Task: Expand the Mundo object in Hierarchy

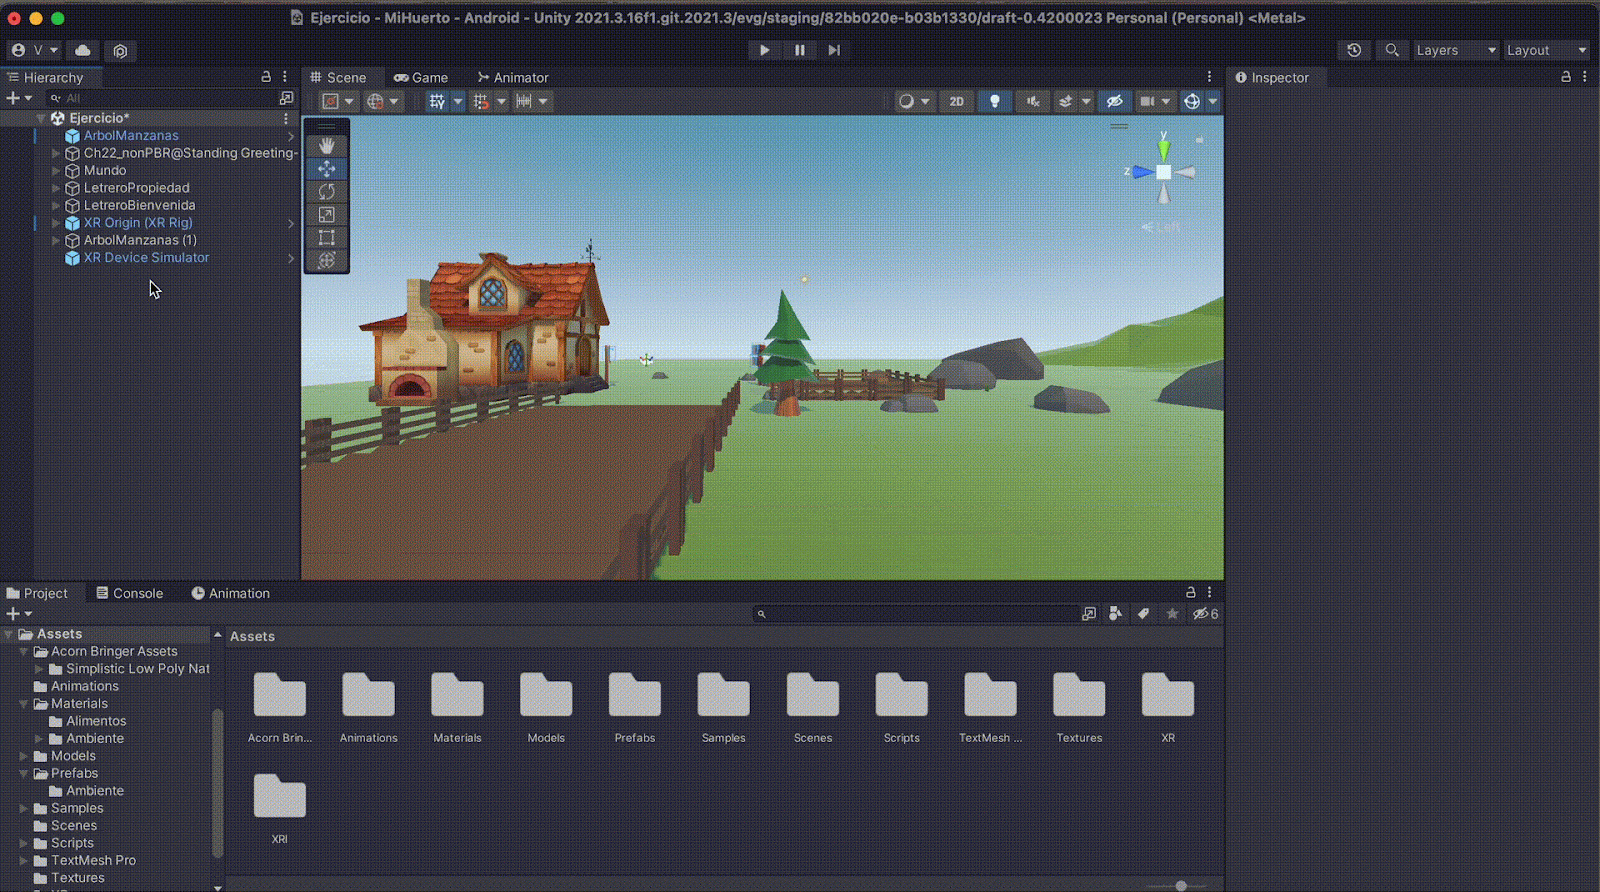Action: pos(56,171)
